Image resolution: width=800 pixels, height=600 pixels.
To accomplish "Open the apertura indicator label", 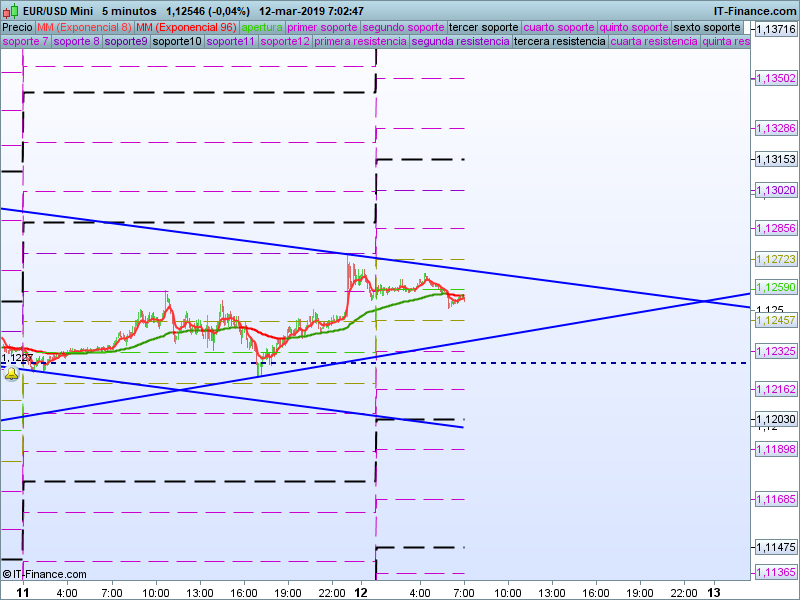I will click(x=262, y=27).
